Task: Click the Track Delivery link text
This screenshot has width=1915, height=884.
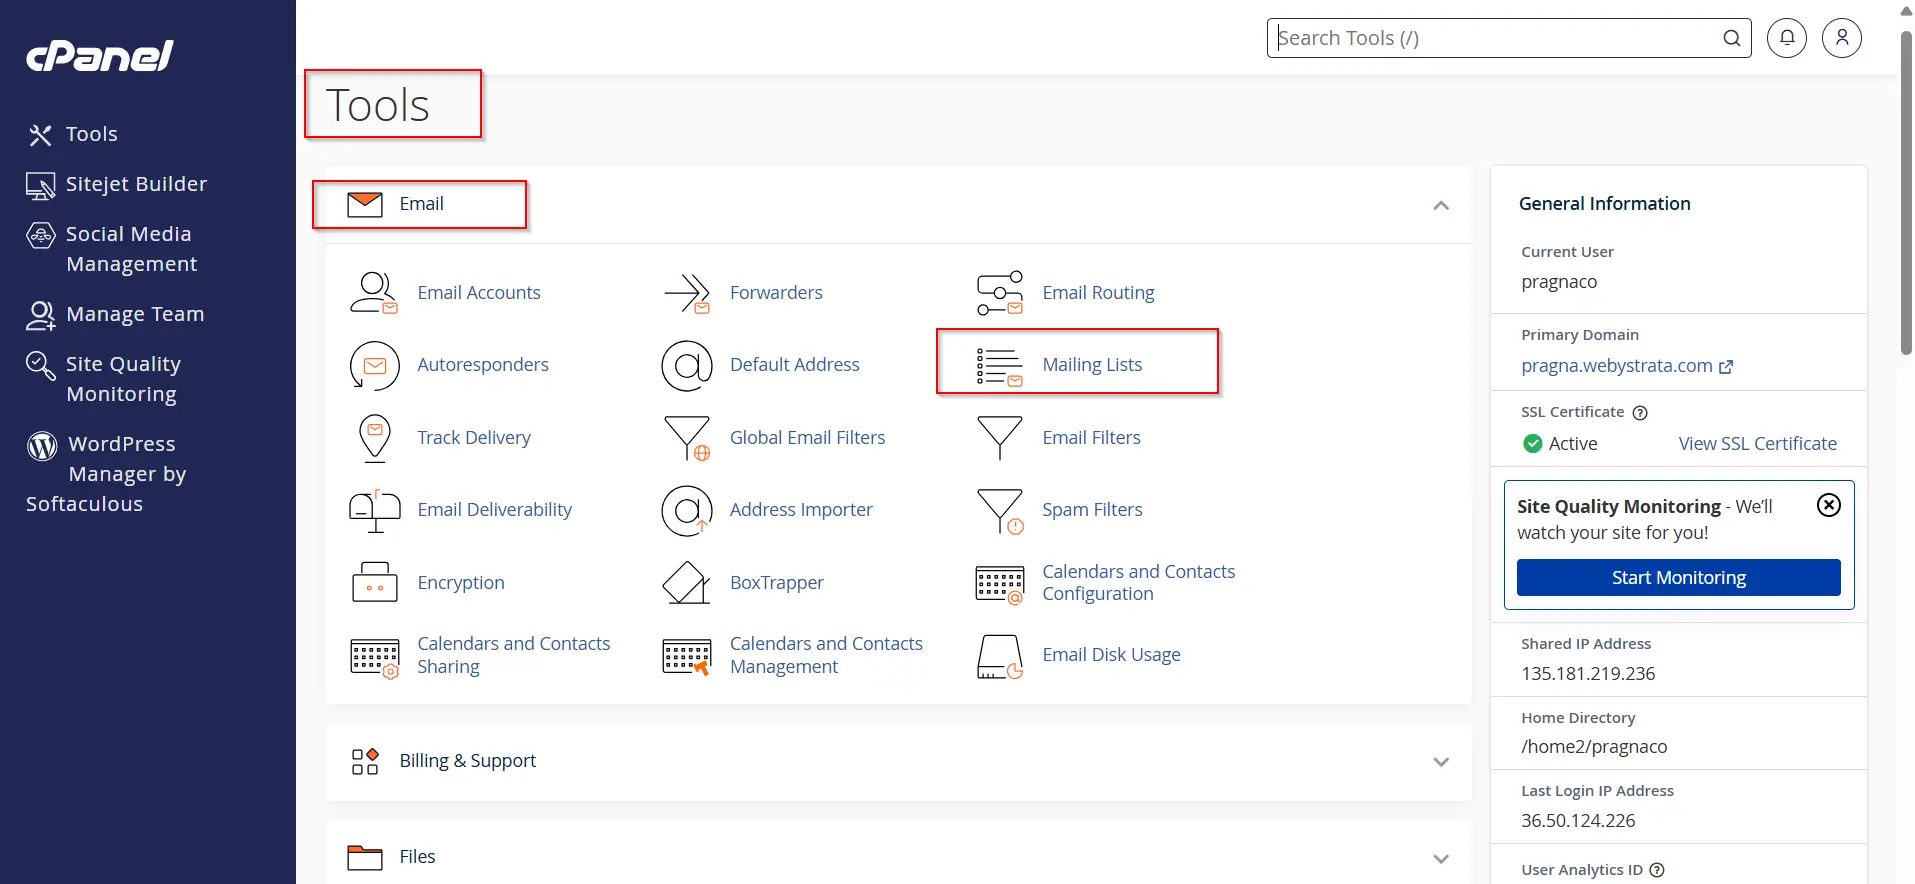Action: click(474, 438)
